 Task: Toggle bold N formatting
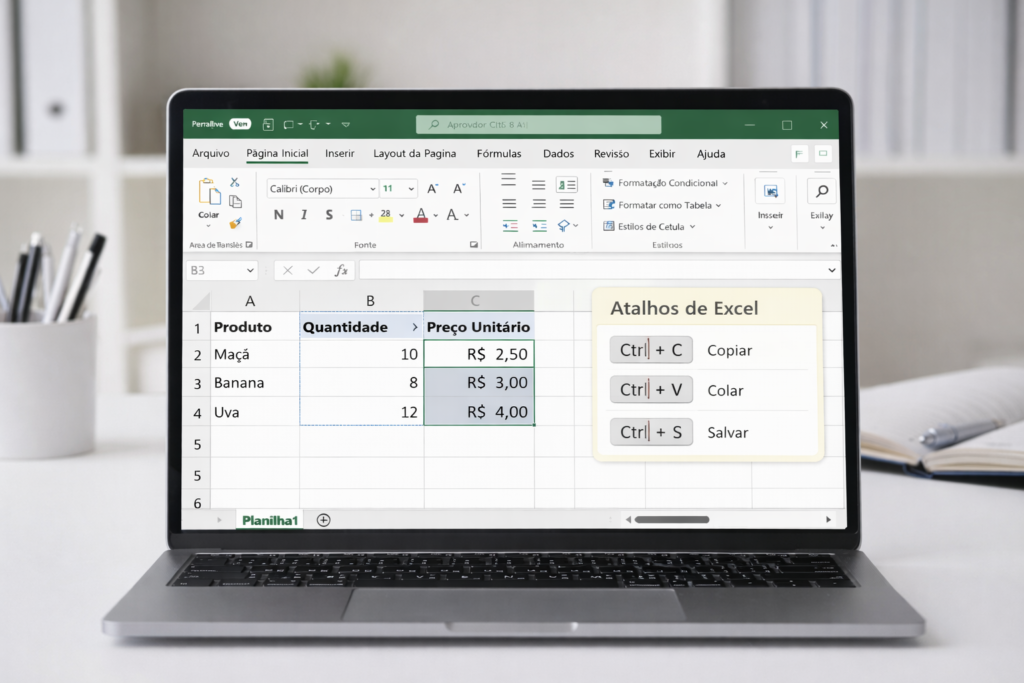point(278,215)
